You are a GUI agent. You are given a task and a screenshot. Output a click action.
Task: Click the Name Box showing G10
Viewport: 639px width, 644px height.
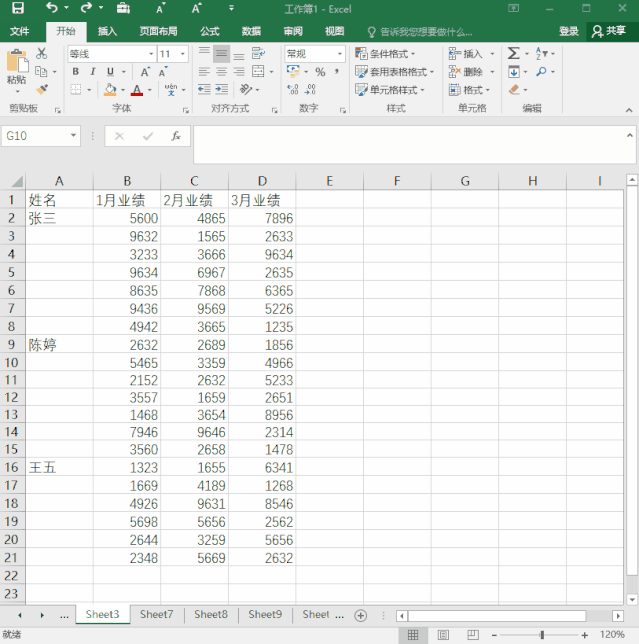click(x=41, y=136)
